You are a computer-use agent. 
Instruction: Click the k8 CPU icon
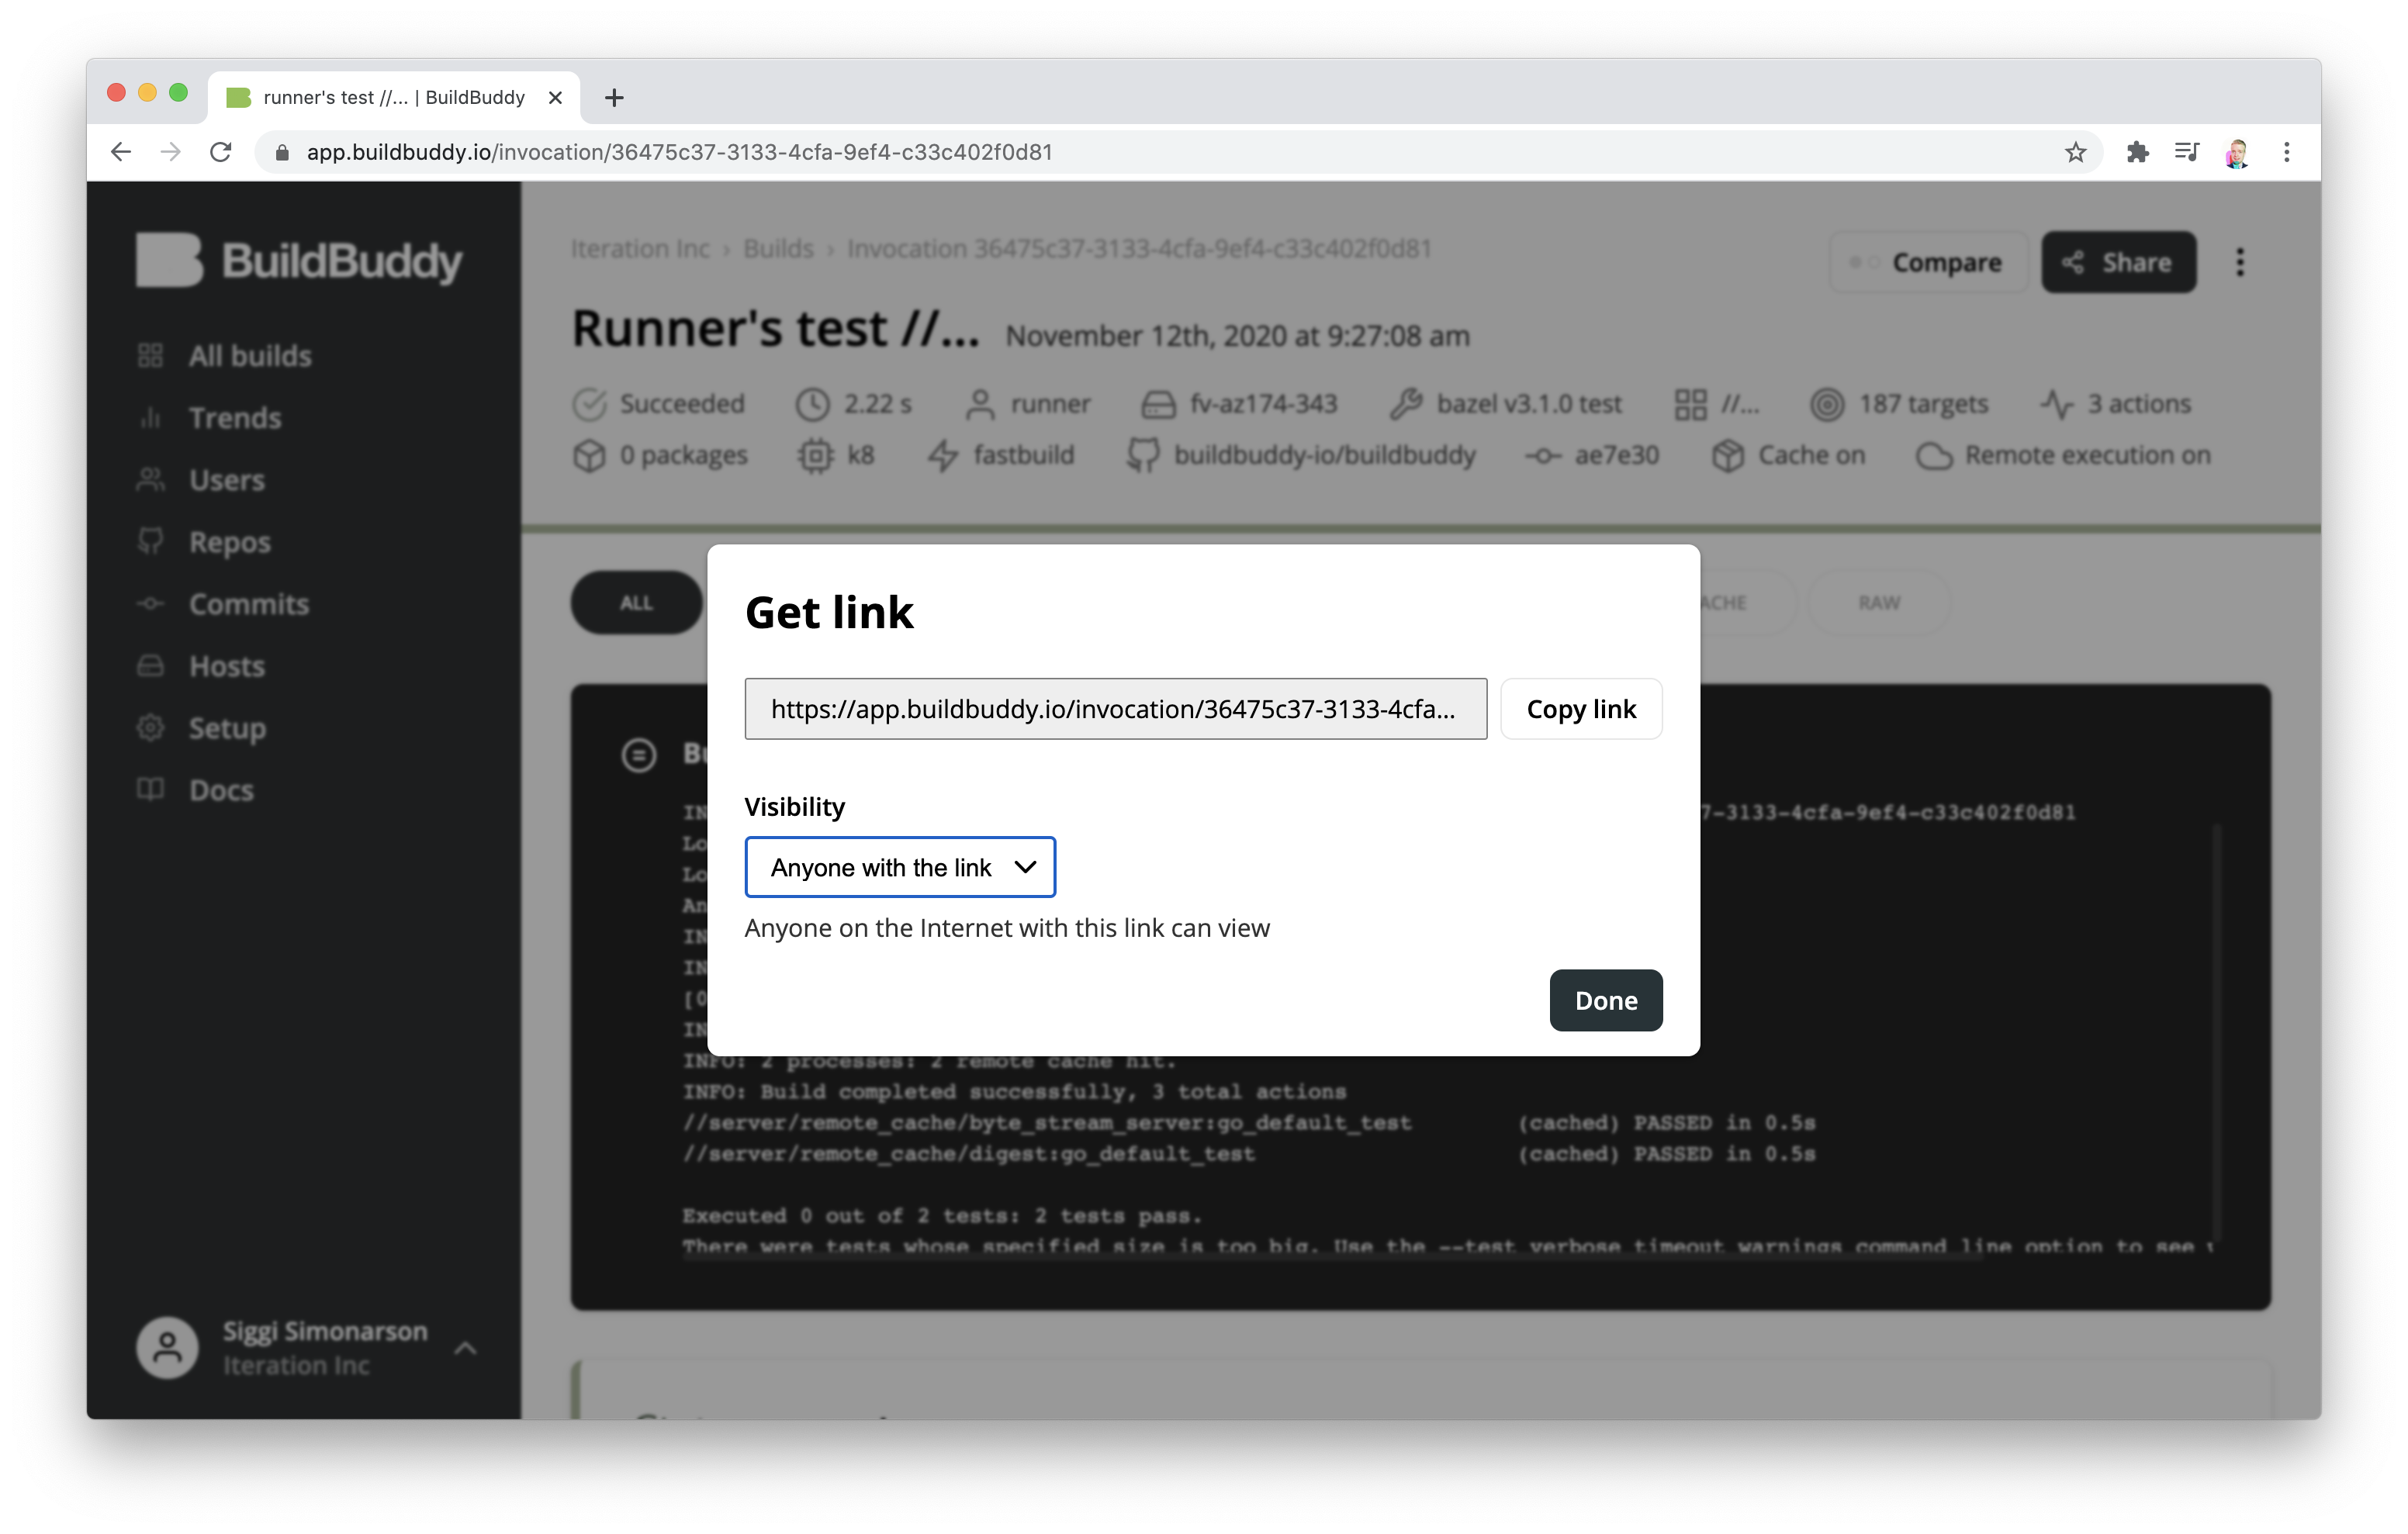pyautogui.click(x=815, y=455)
